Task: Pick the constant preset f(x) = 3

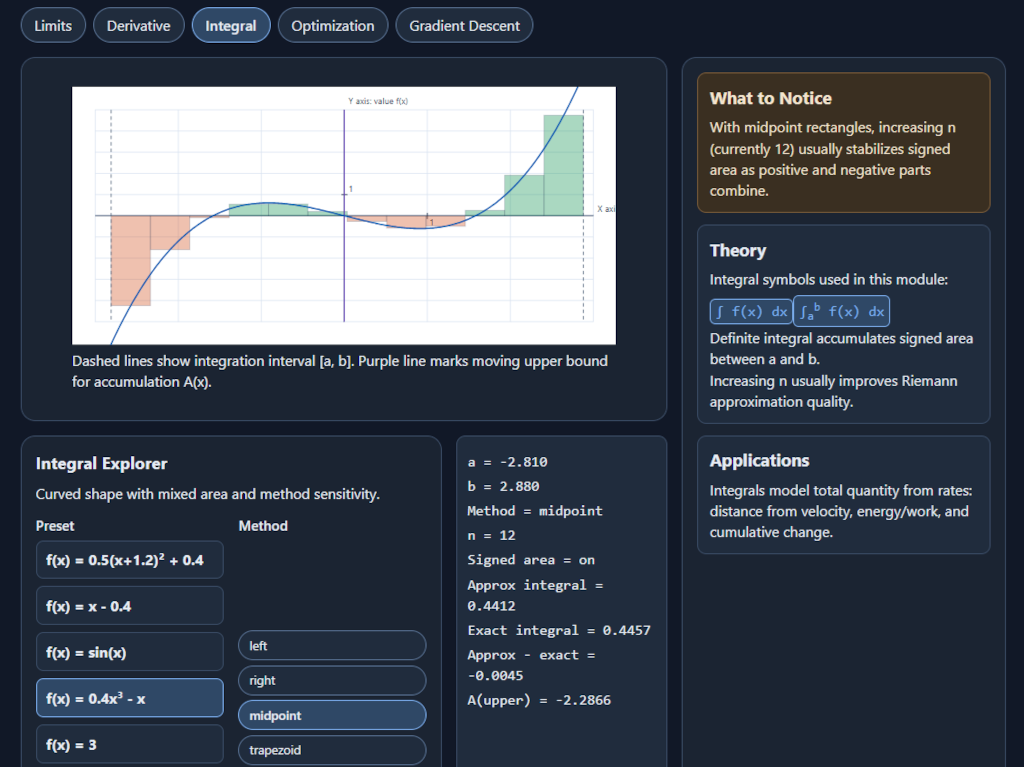Action: tap(130, 744)
